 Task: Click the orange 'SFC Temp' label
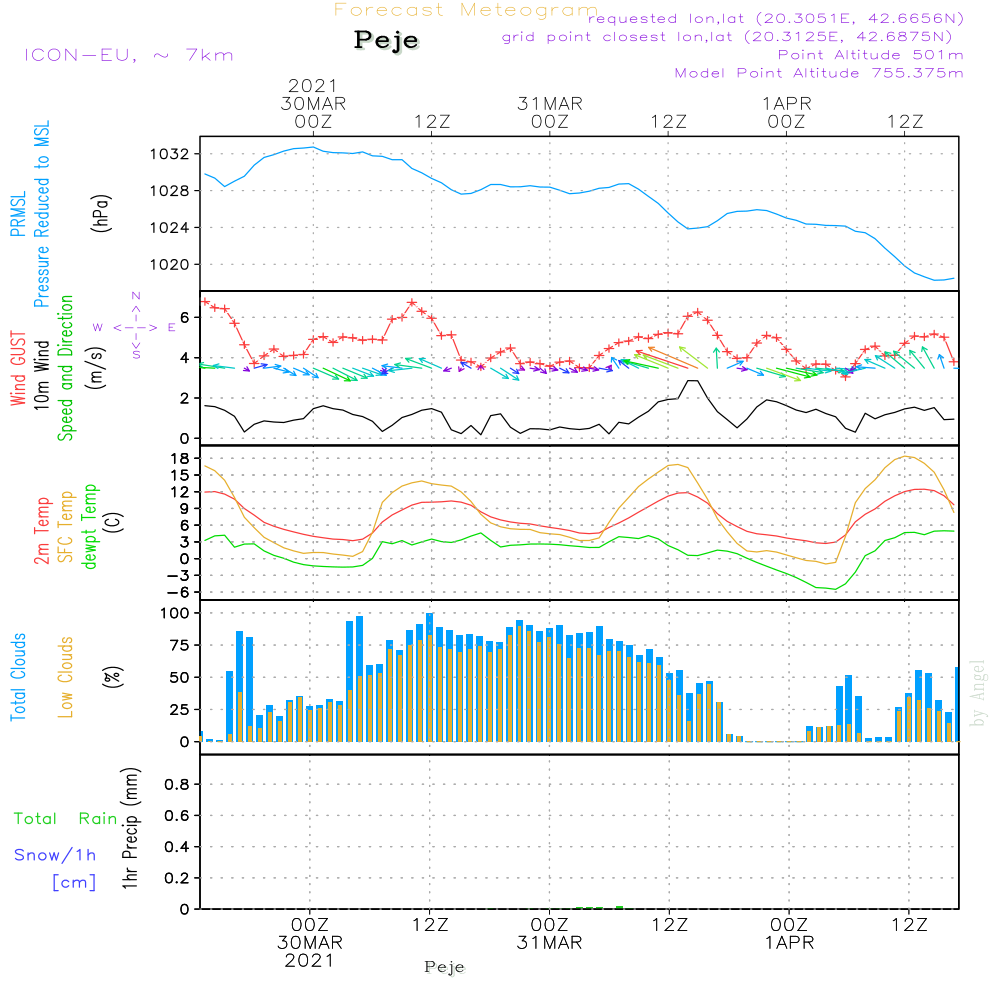click(x=66, y=527)
